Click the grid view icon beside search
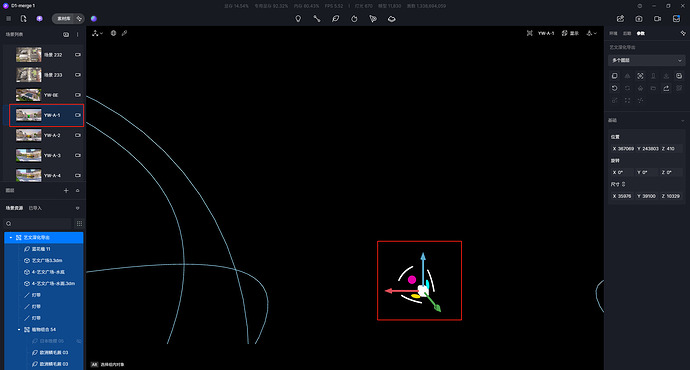The width and height of the screenshot is (690, 370). click(79, 223)
